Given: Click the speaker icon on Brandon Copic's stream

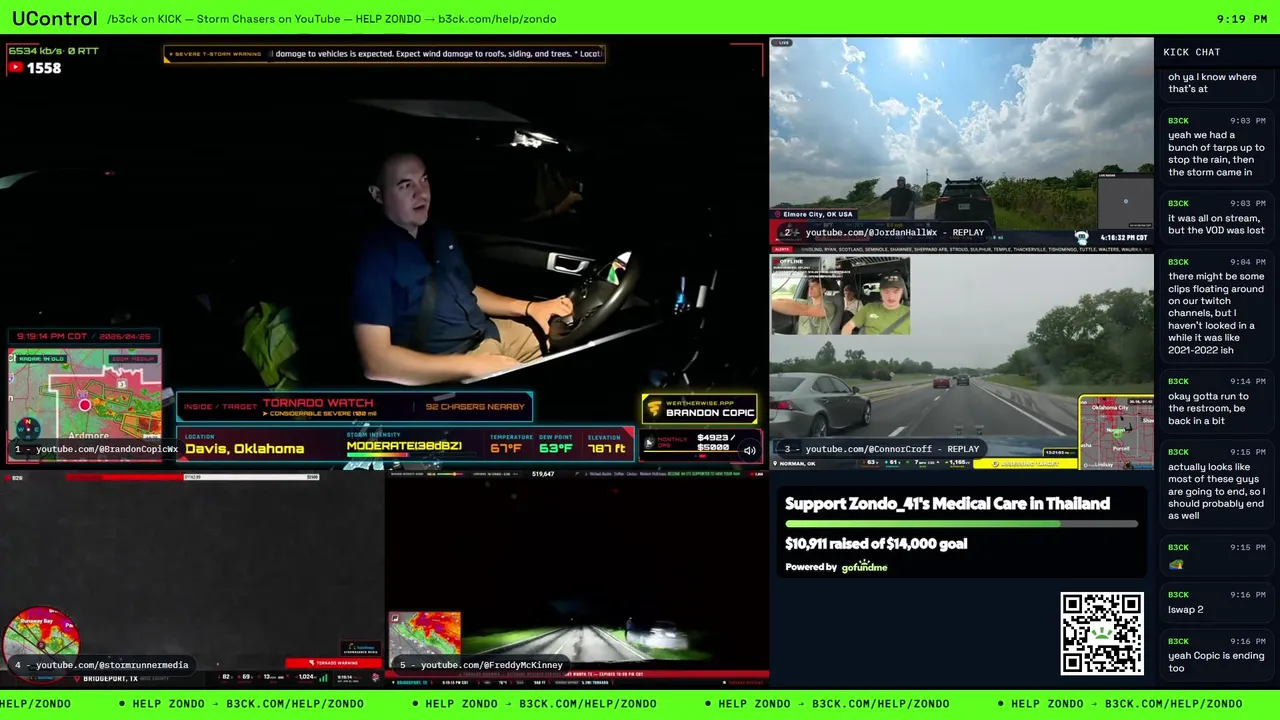Looking at the screenshot, I should 749,450.
